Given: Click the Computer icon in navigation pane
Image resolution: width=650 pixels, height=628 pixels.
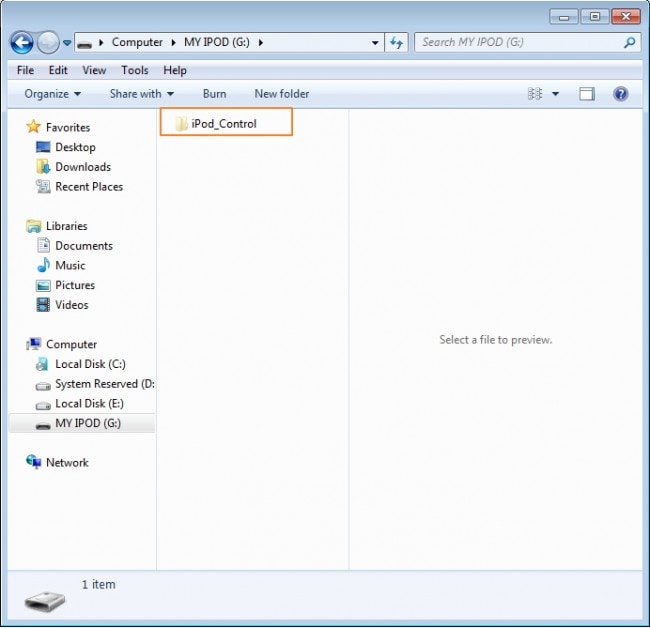Looking at the screenshot, I should click(34, 344).
